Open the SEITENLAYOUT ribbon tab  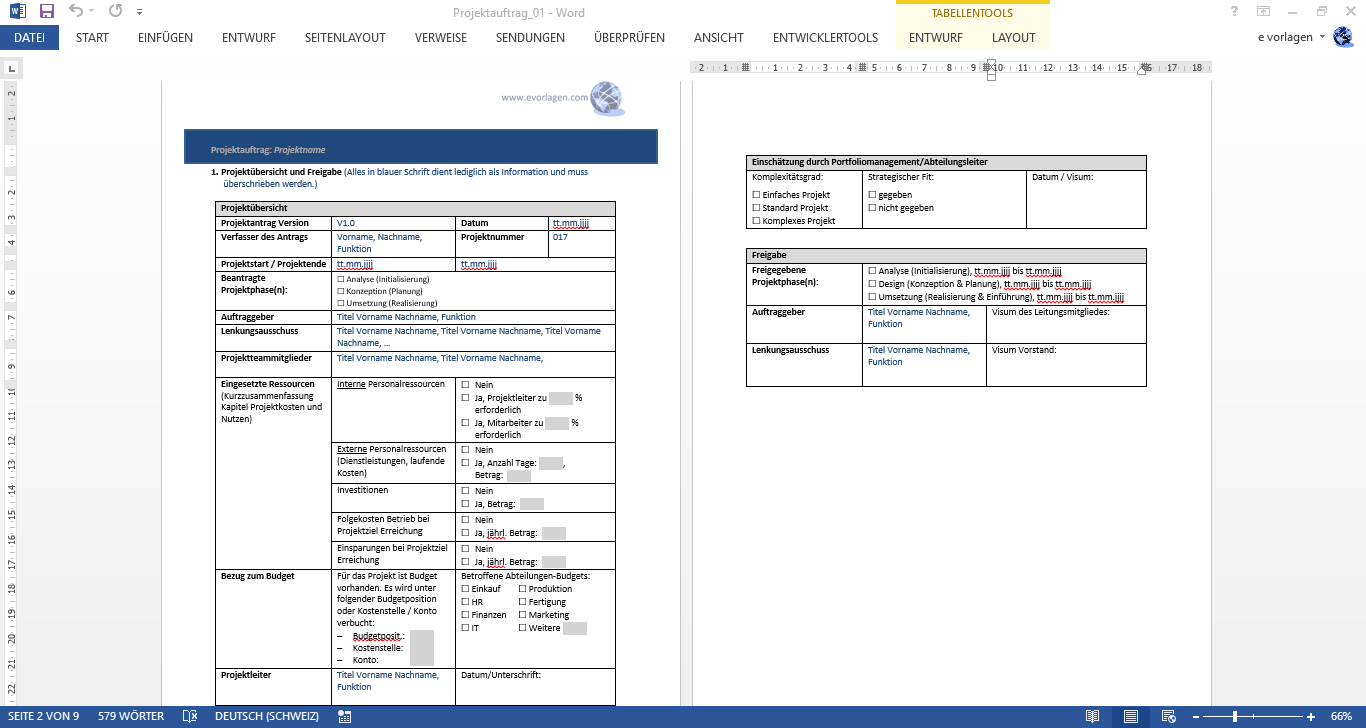point(345,38)
